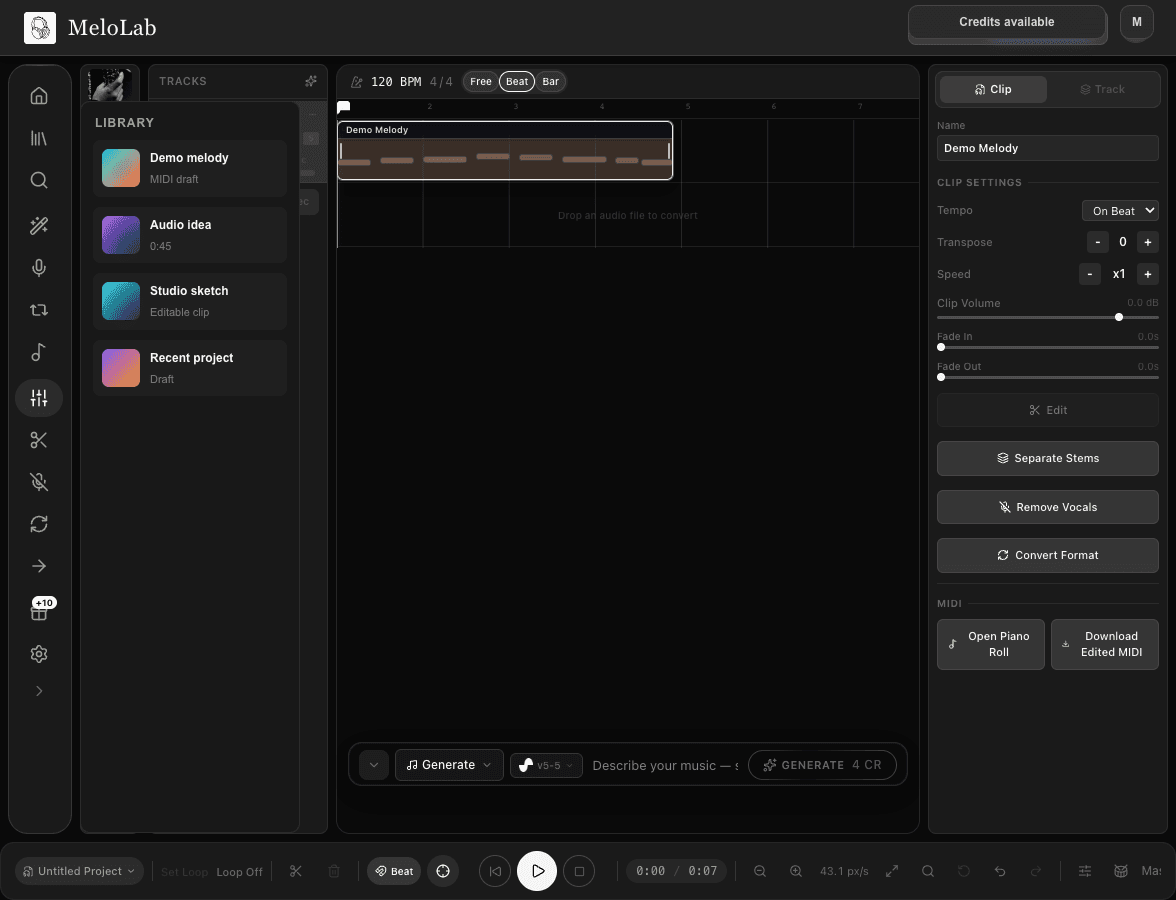This screenshot has height=900, width=1176.
Task: Toggle the Beat button in bottom bar
Action: coord(394,871)
